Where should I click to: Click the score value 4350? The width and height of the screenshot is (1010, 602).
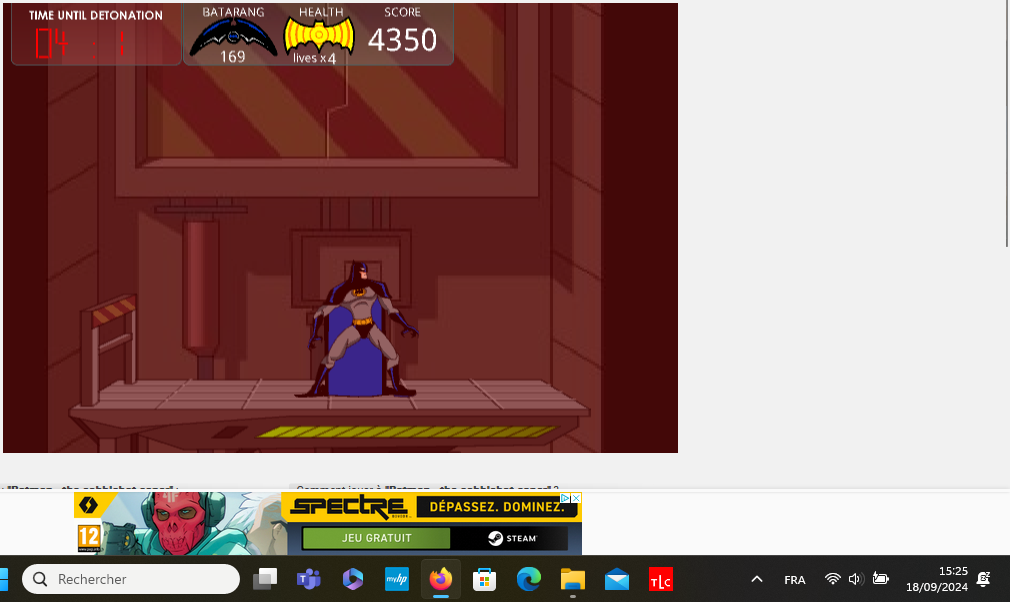pos(402,40)
